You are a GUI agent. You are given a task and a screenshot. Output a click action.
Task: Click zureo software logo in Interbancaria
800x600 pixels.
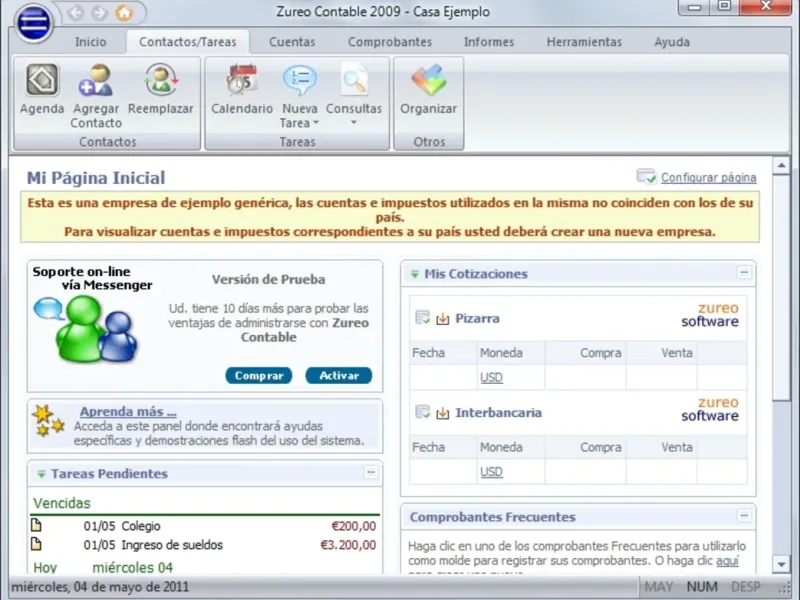click(710, 409)
